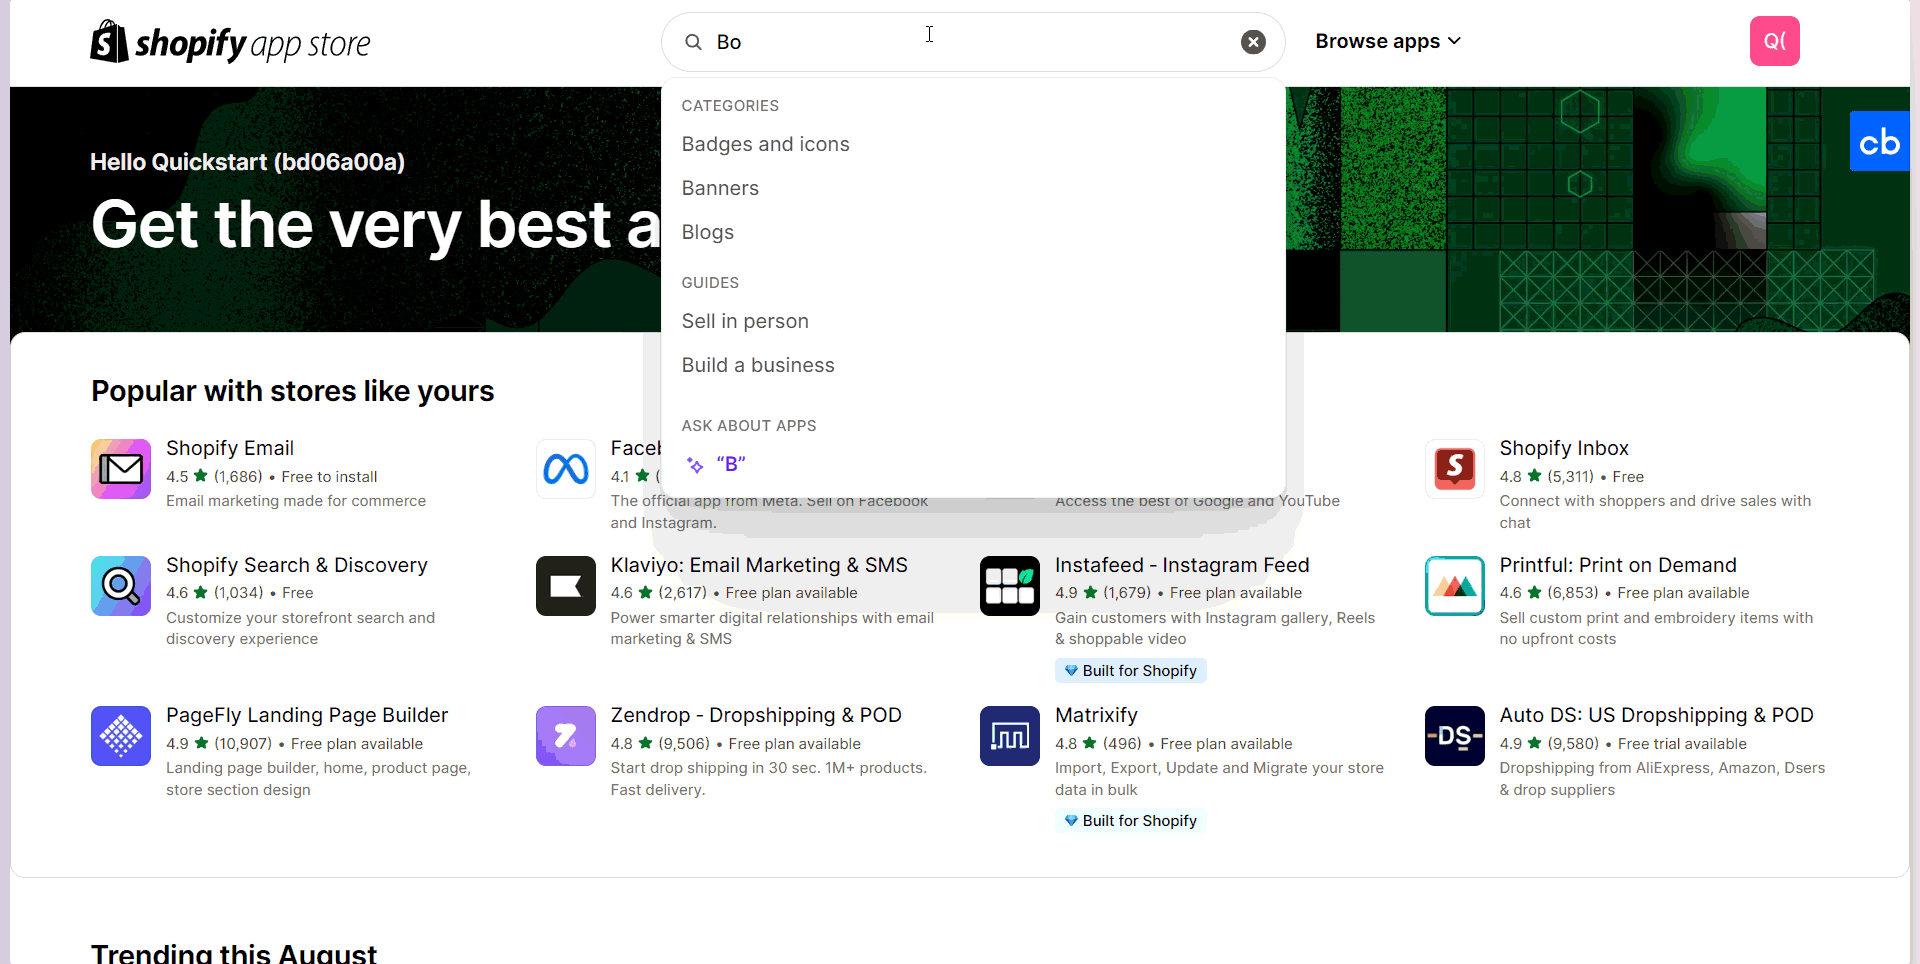Open the Matrixify title link

coord(1096,715)
